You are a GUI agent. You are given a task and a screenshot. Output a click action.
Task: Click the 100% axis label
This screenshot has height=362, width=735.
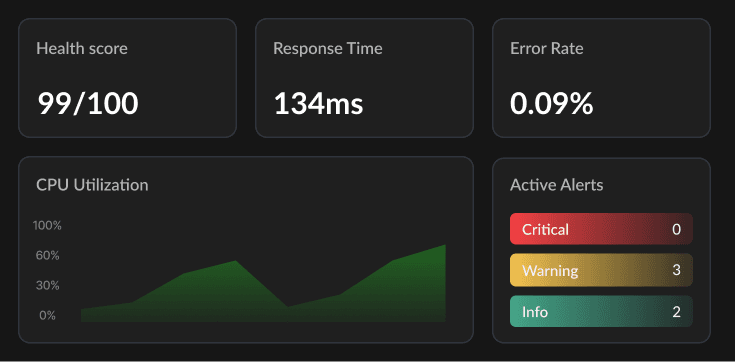[47, 226]
